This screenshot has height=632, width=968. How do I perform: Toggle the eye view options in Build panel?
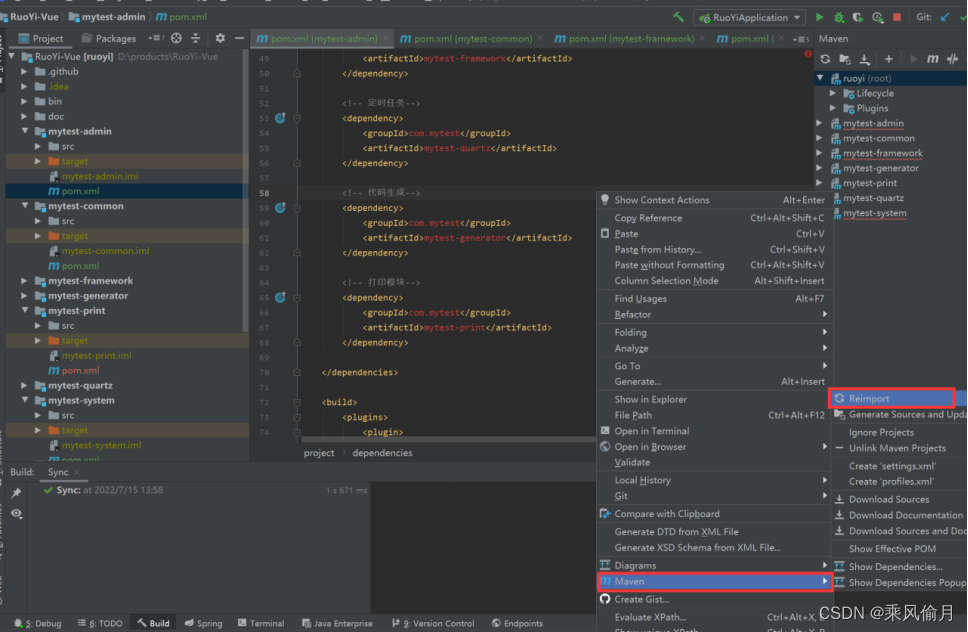16,513
